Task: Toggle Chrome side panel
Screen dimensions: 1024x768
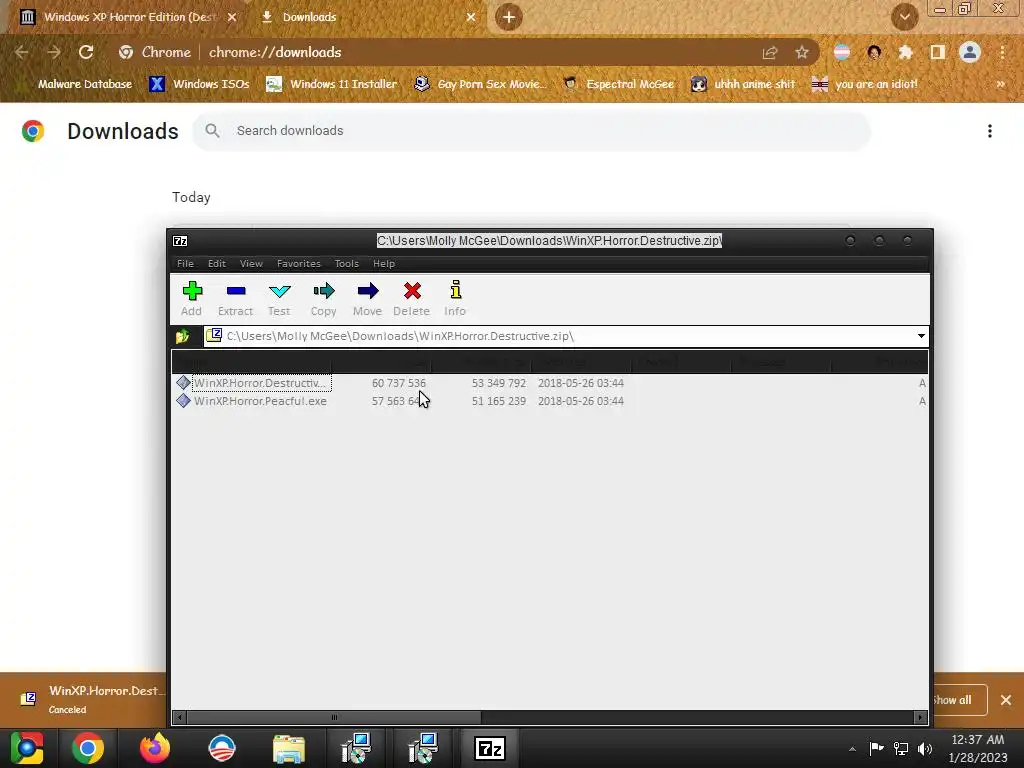Action: tap(938, 52)
